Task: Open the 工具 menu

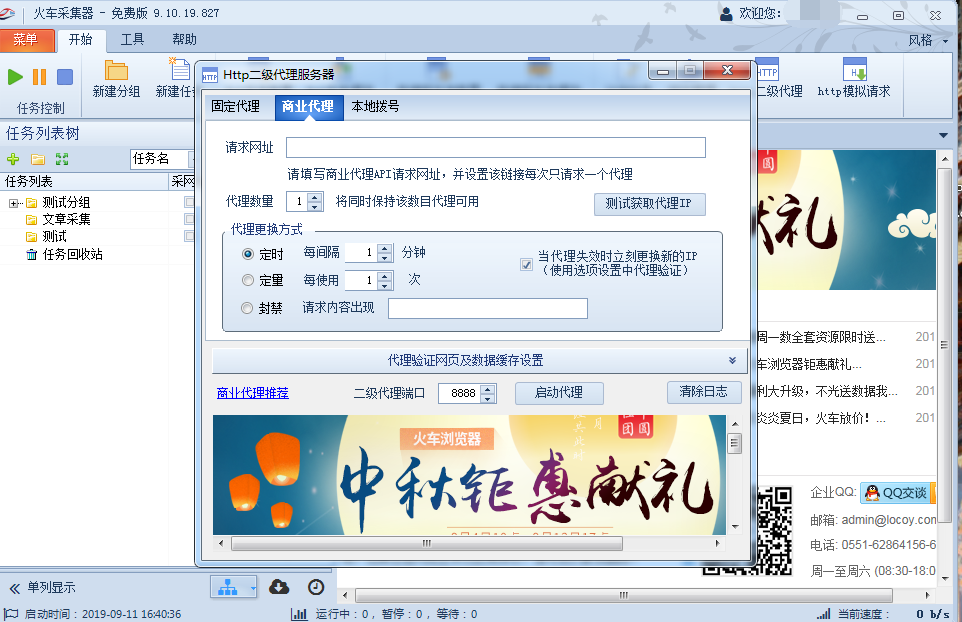Action: pos(134,40)
